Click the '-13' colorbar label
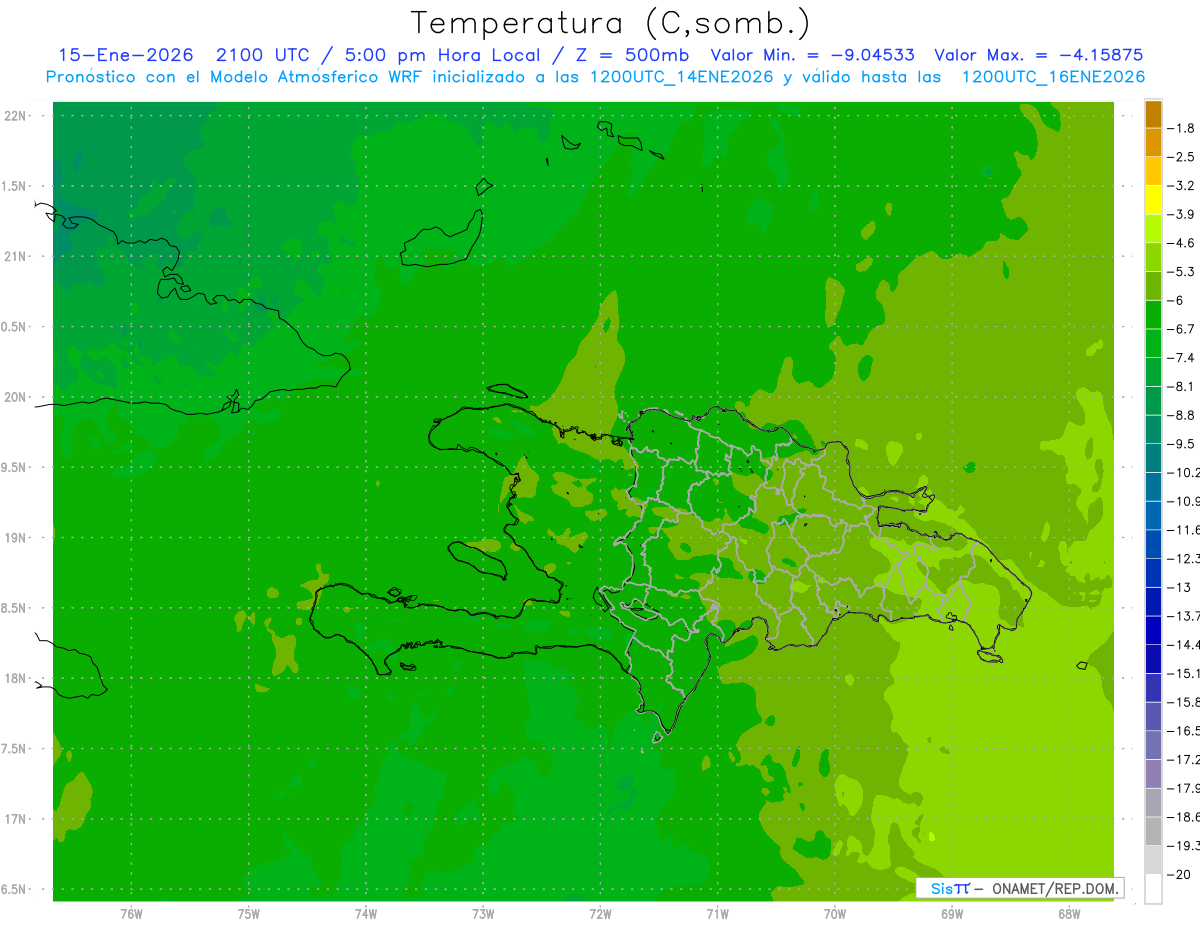This screenshot has width=1200, height=927. pyautogui.click(x=1178, y=587)
